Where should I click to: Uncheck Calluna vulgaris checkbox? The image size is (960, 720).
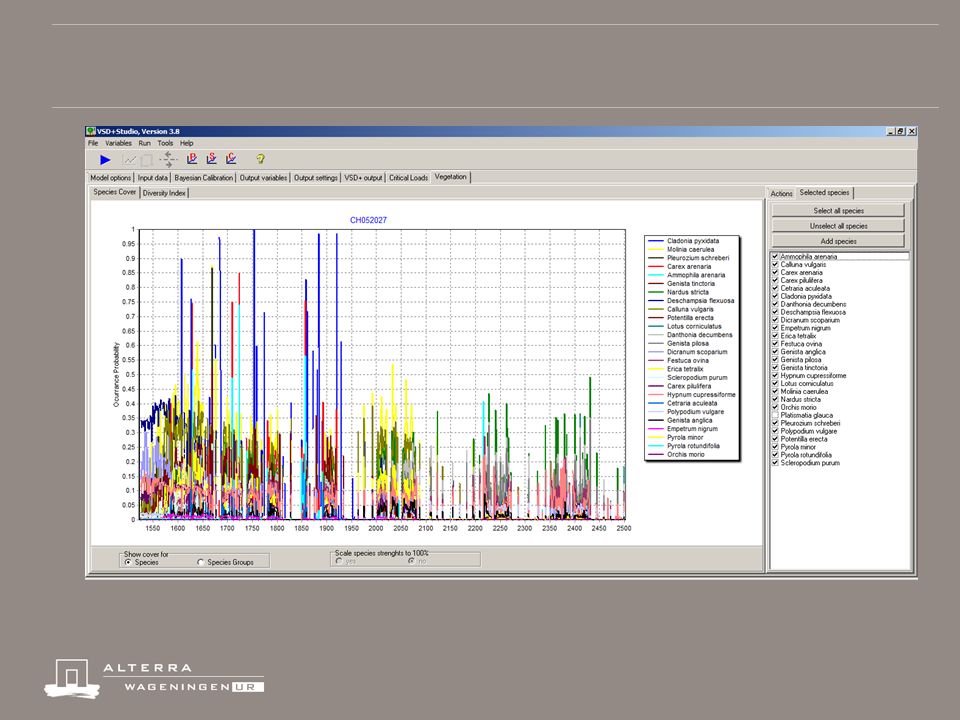[775, 264]
